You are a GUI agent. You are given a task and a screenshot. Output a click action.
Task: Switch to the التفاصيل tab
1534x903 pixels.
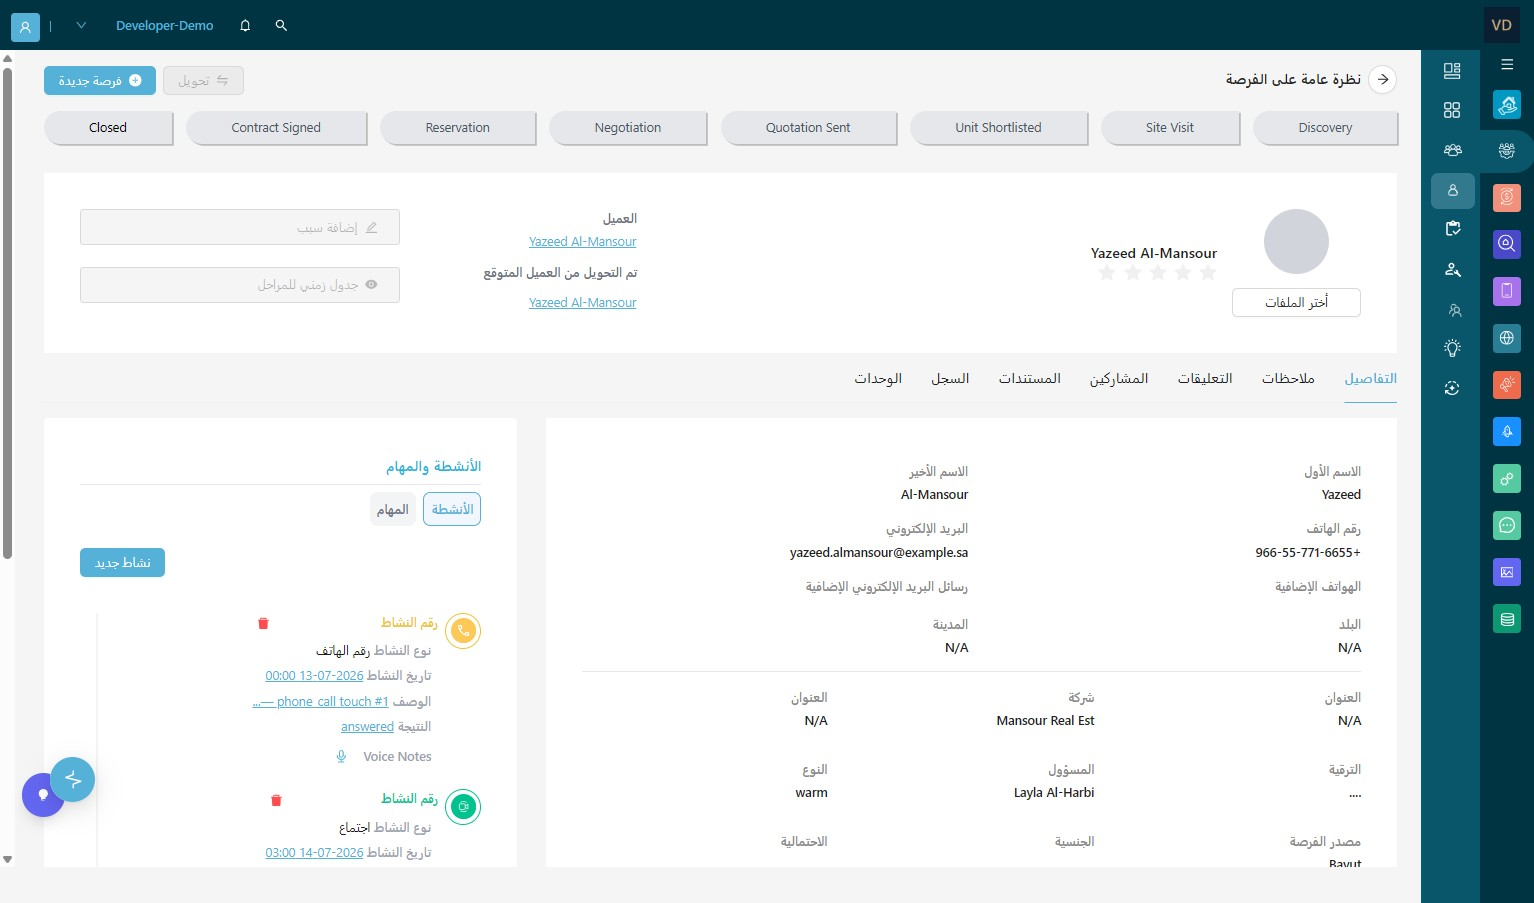1370,379
